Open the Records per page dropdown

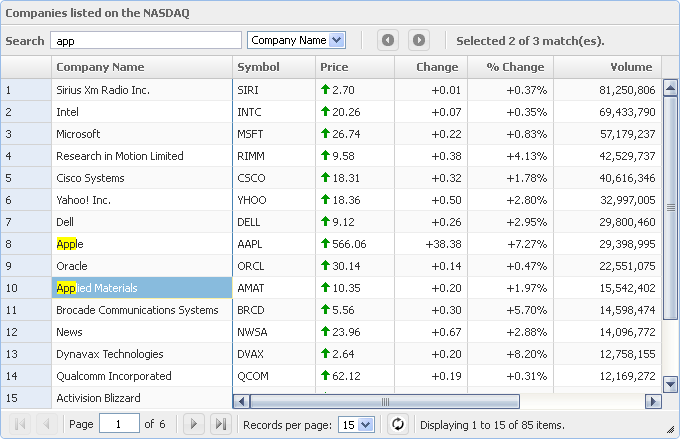coord(365,424)
